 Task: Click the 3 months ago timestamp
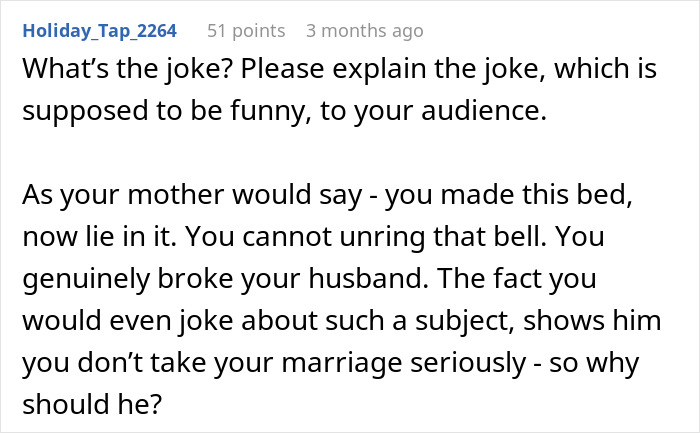(x=364, y=31)
